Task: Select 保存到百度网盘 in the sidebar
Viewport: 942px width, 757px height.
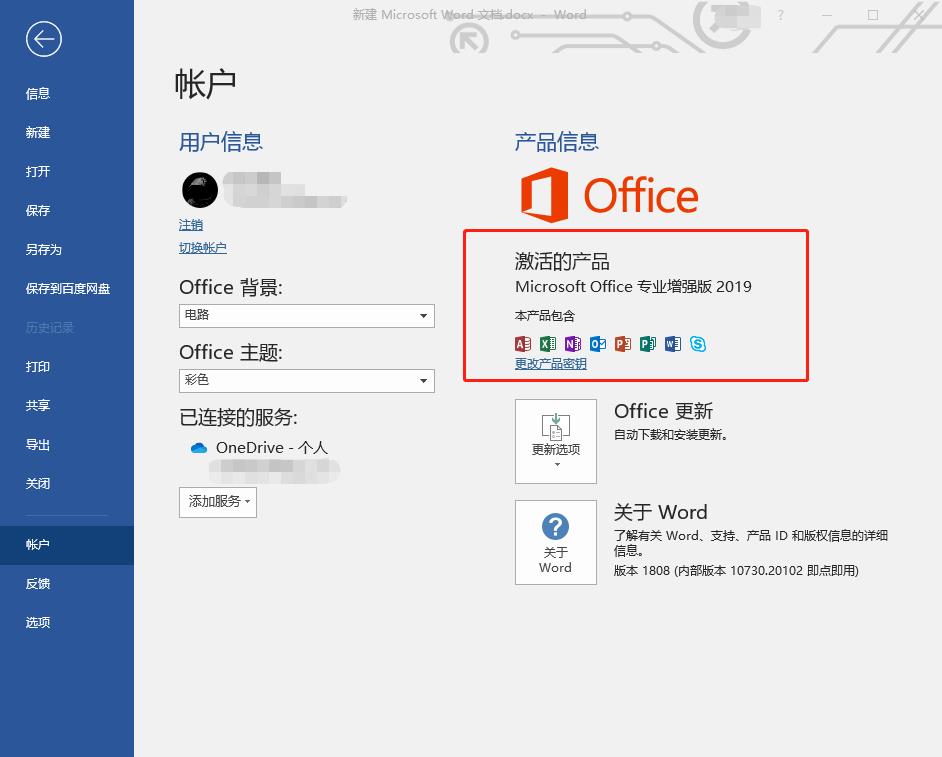Action: click(x=67, y=289)
